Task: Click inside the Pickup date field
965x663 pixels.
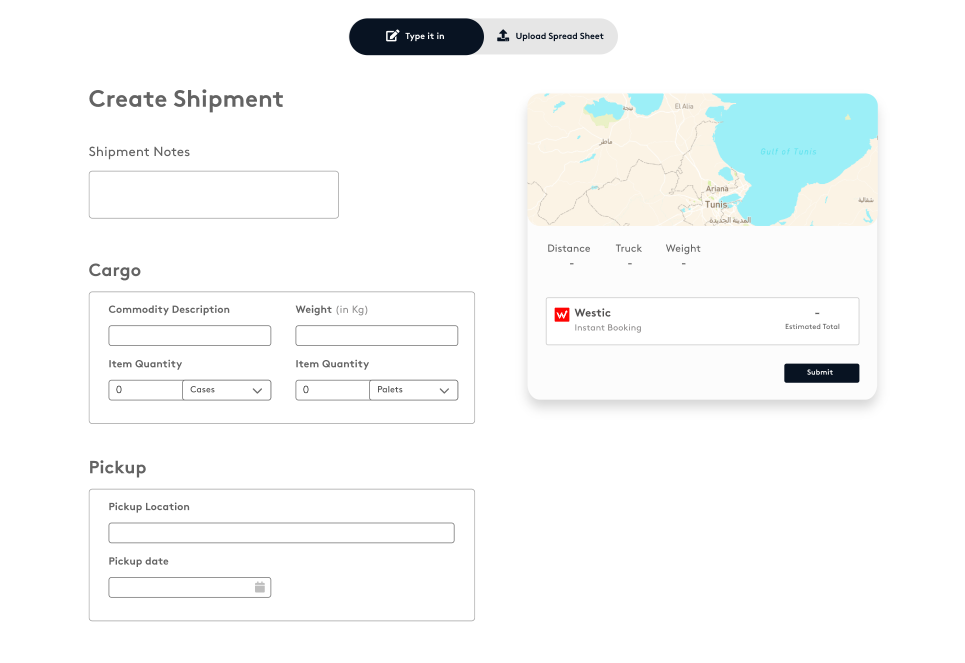Action: click(x=180, y=587)
